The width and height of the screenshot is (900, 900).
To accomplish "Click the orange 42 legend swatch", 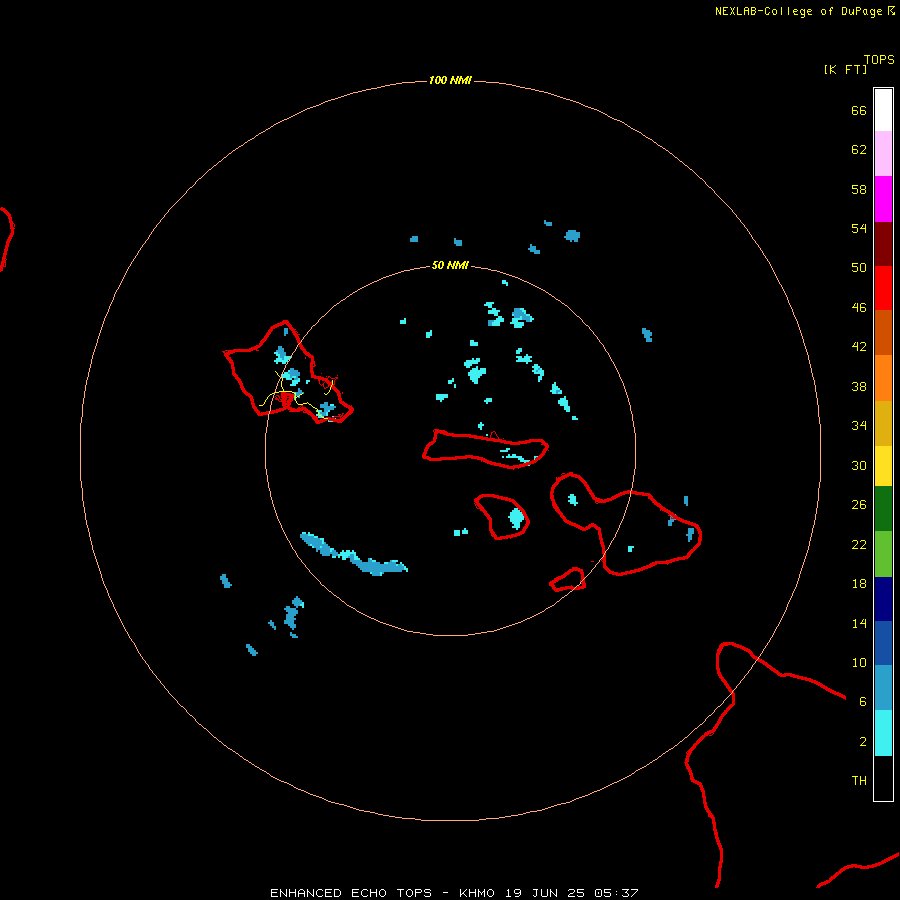I will tap(883, 378).
